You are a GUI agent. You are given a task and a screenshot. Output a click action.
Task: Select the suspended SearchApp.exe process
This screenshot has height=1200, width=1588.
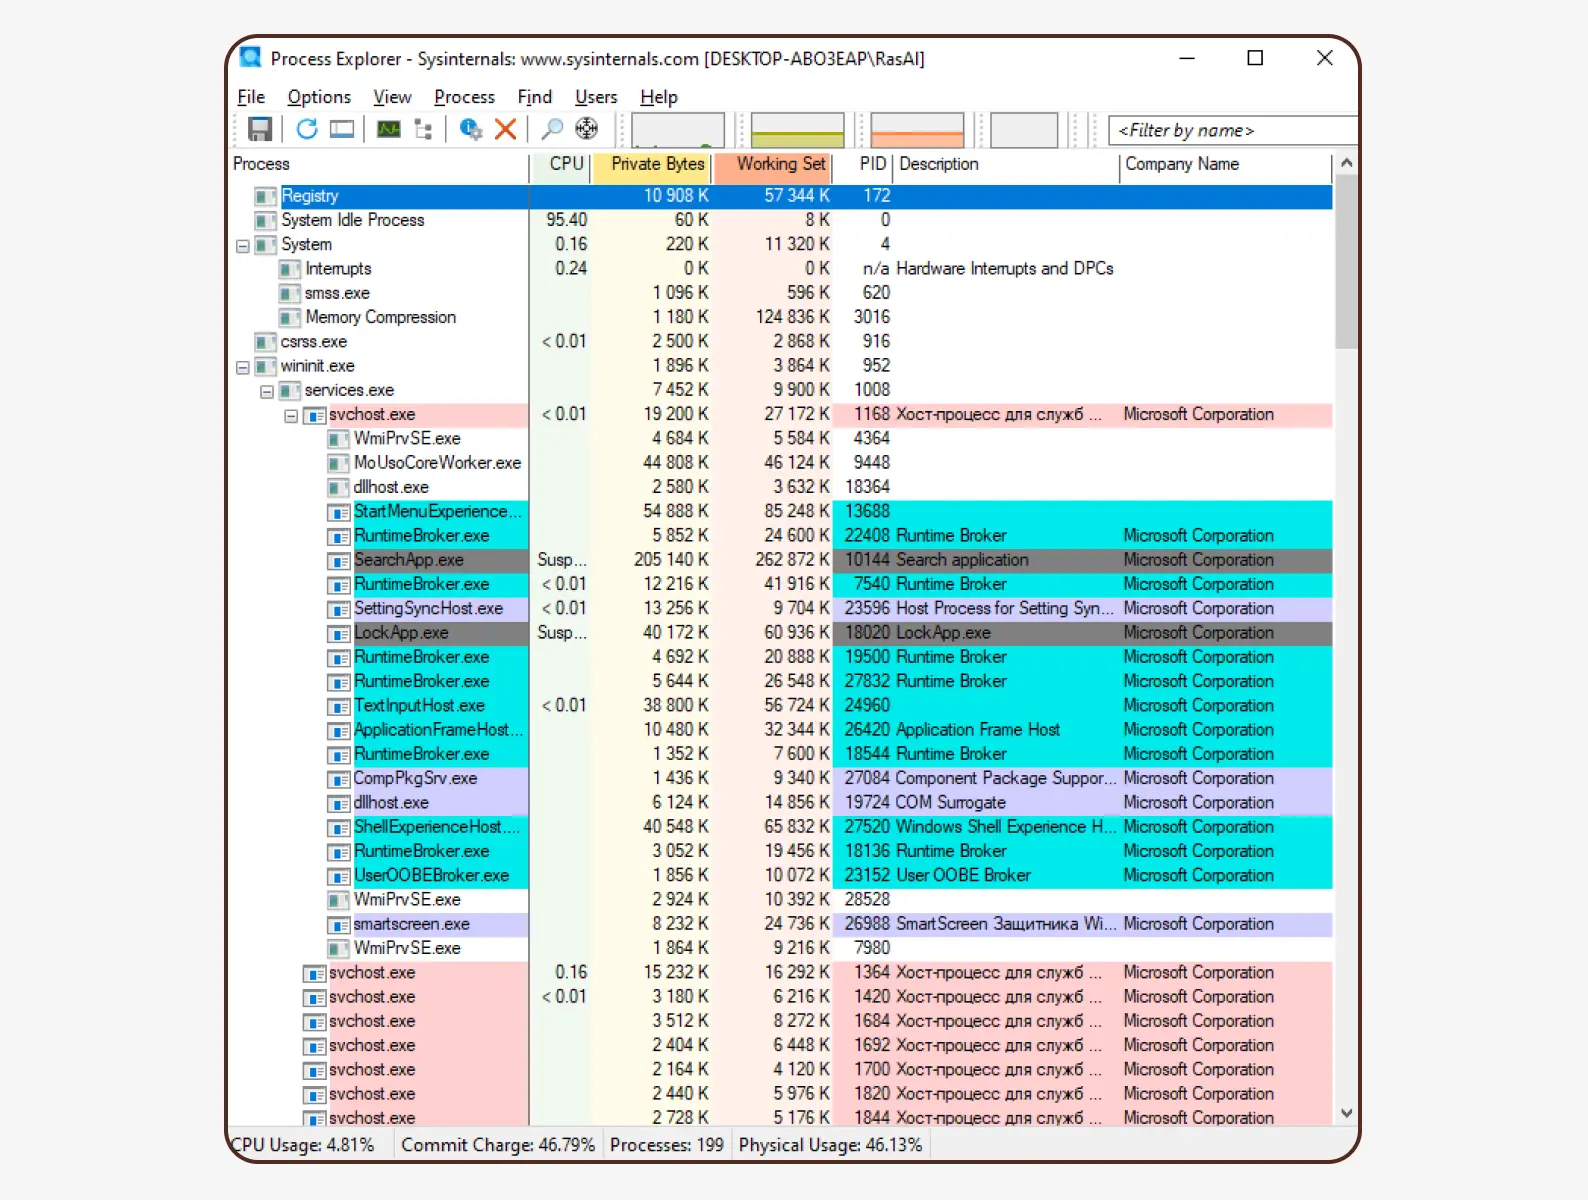tap(781, 560)
